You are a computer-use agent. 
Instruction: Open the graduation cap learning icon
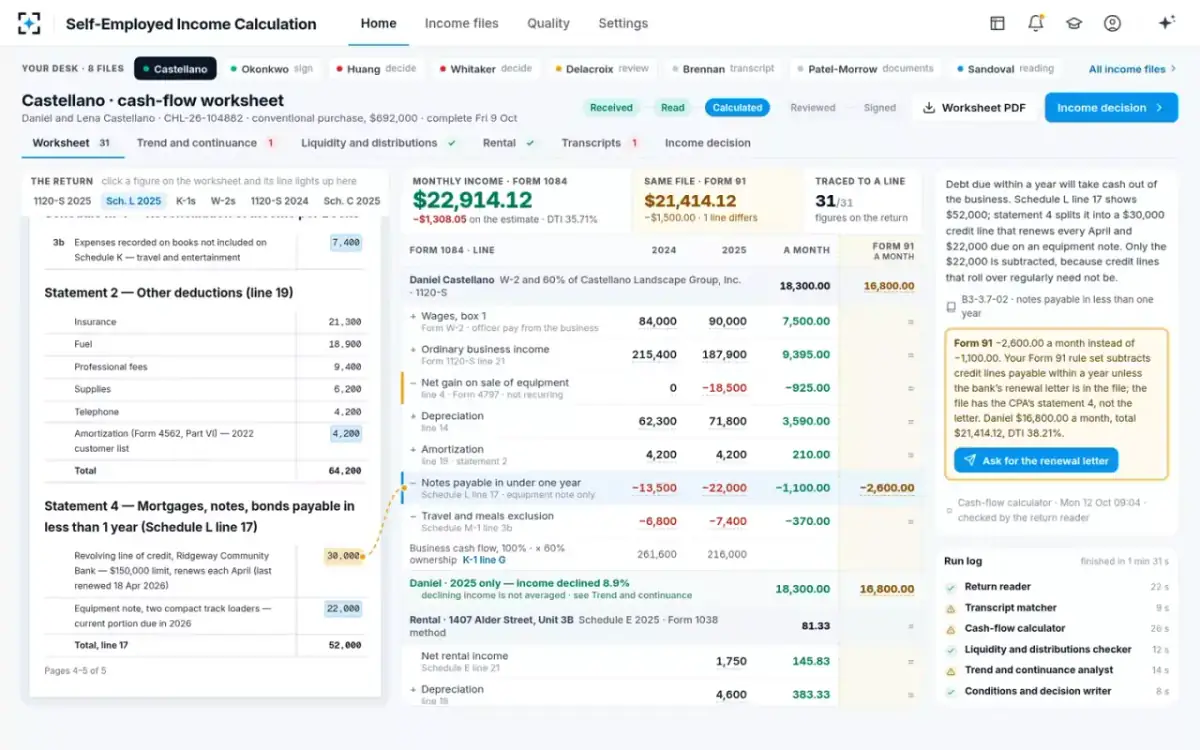1074,23
